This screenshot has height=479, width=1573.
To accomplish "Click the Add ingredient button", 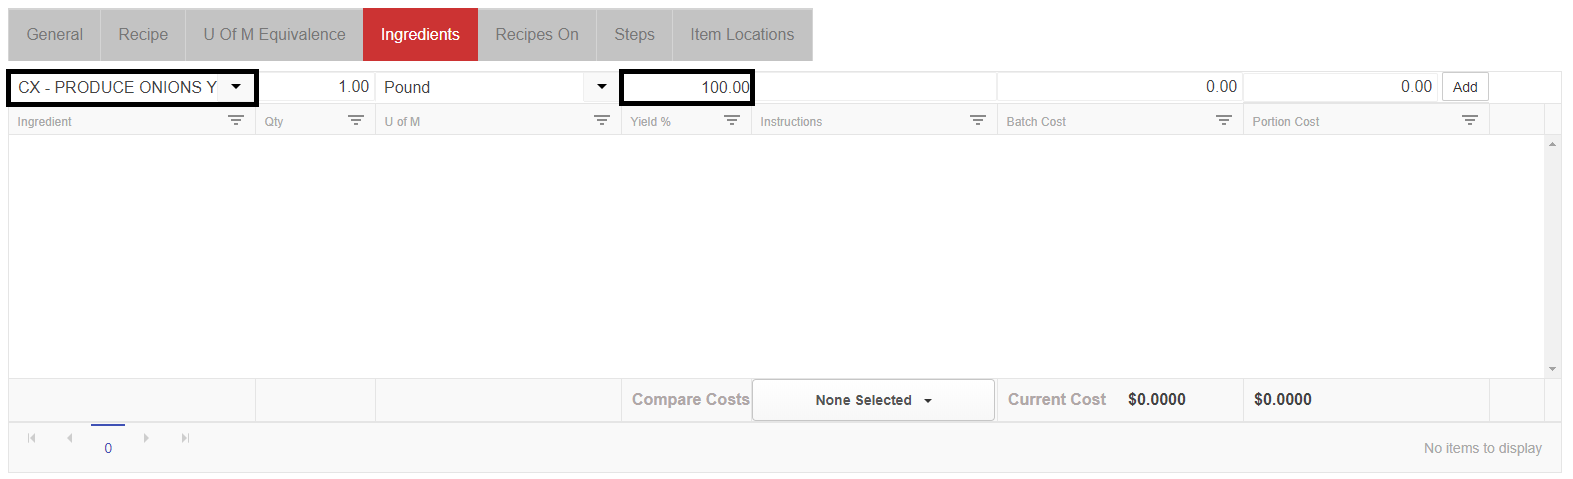I will tap(1465, 87).
